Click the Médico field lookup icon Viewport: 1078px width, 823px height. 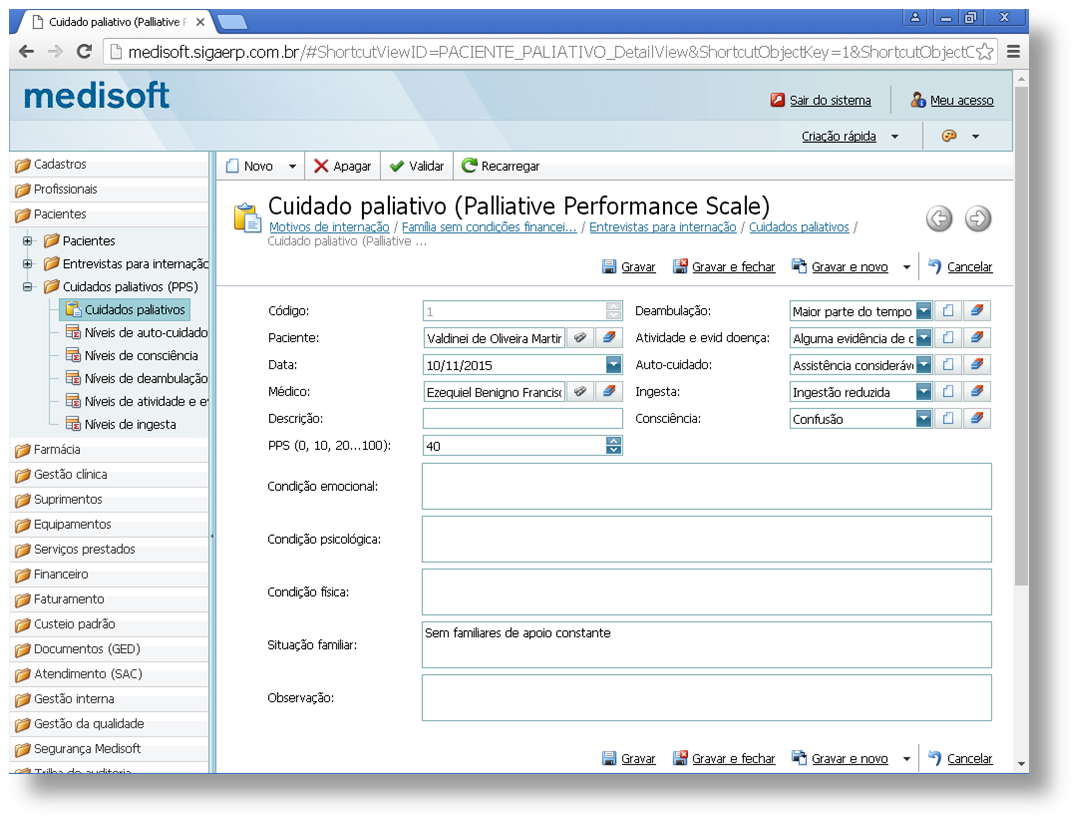point(580,391)
